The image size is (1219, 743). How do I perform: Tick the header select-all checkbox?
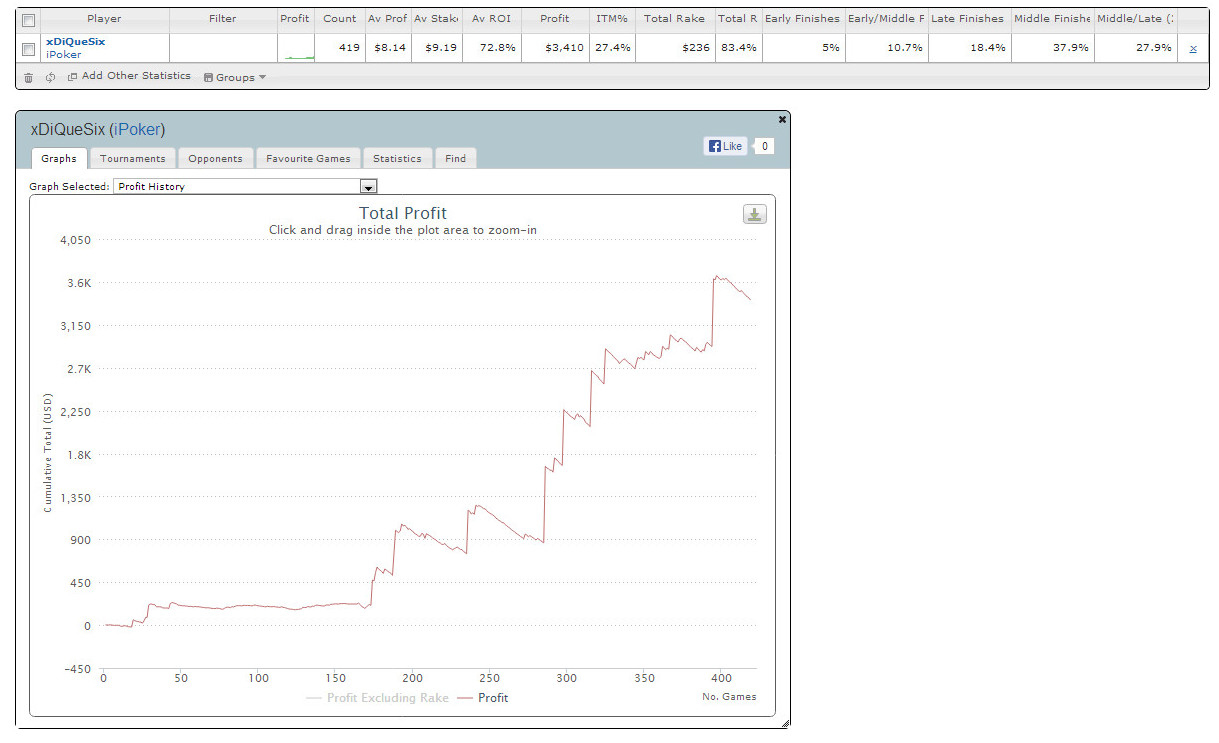(x=29, y=20)
